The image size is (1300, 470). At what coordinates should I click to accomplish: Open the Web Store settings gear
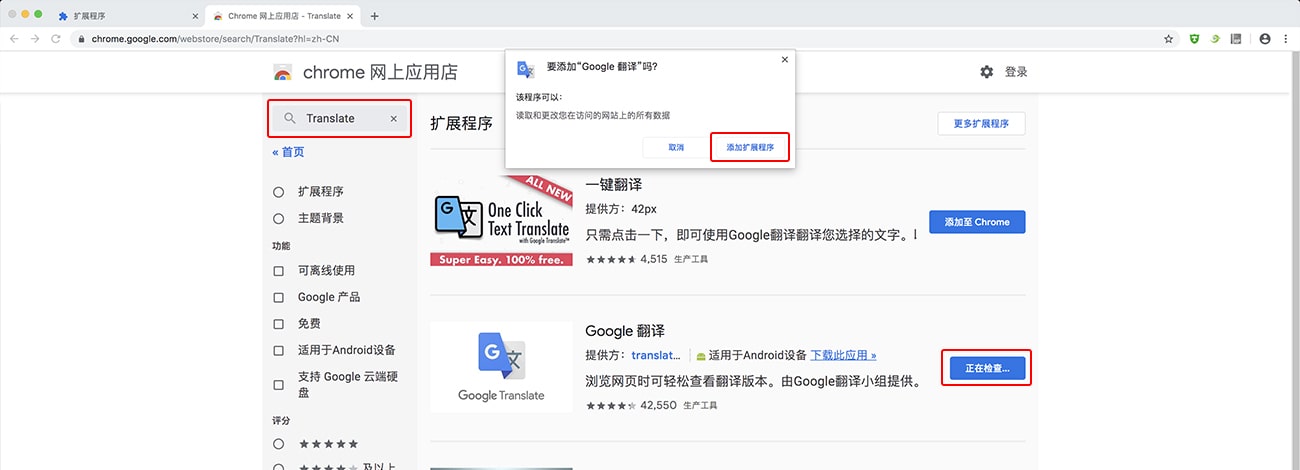pyautogui.click(x=987, y=72)
